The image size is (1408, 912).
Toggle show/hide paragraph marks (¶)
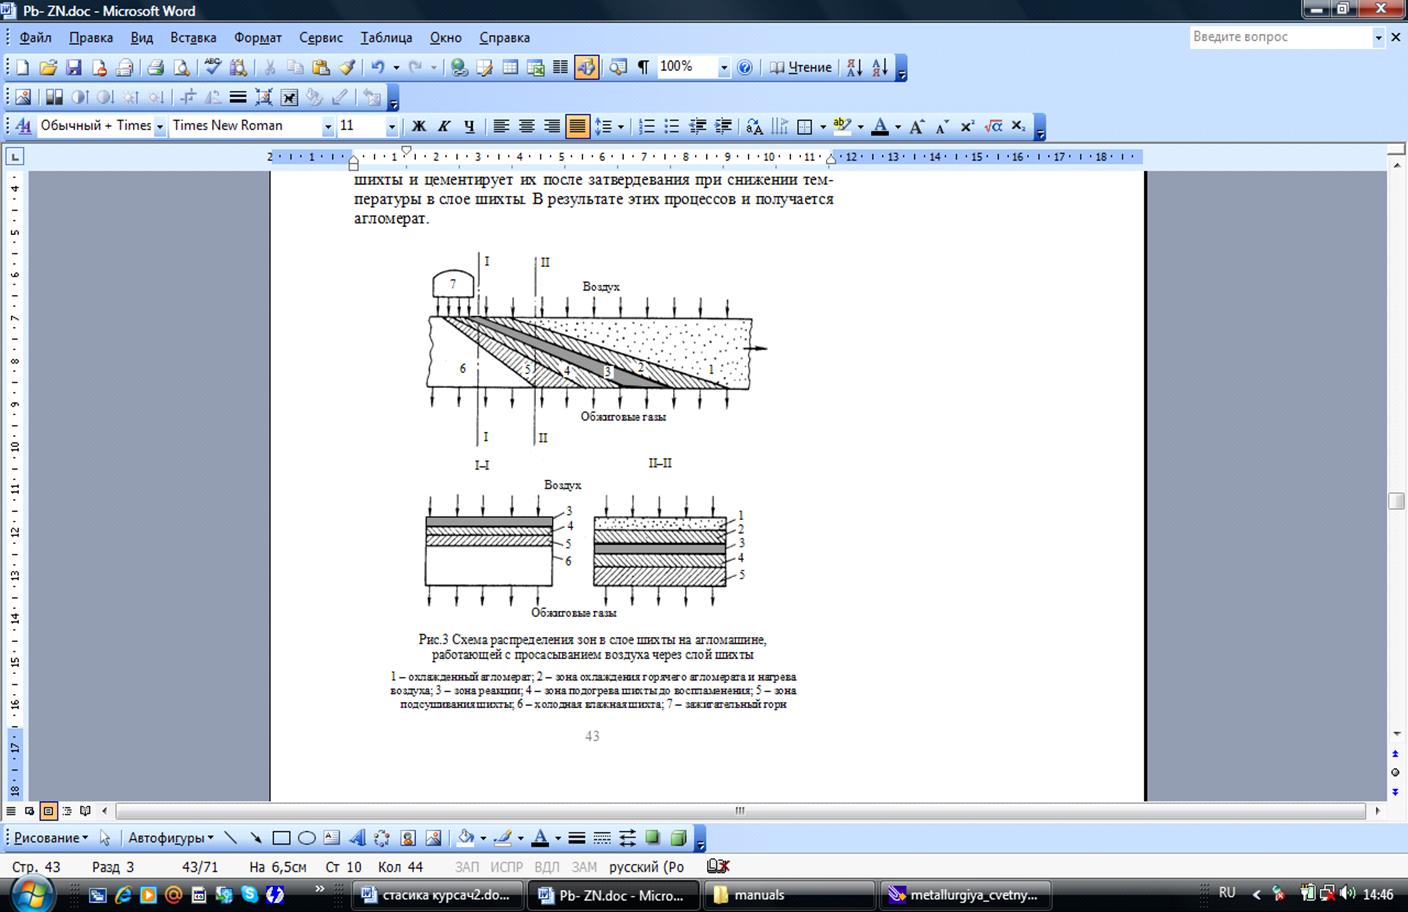point(643,68)
